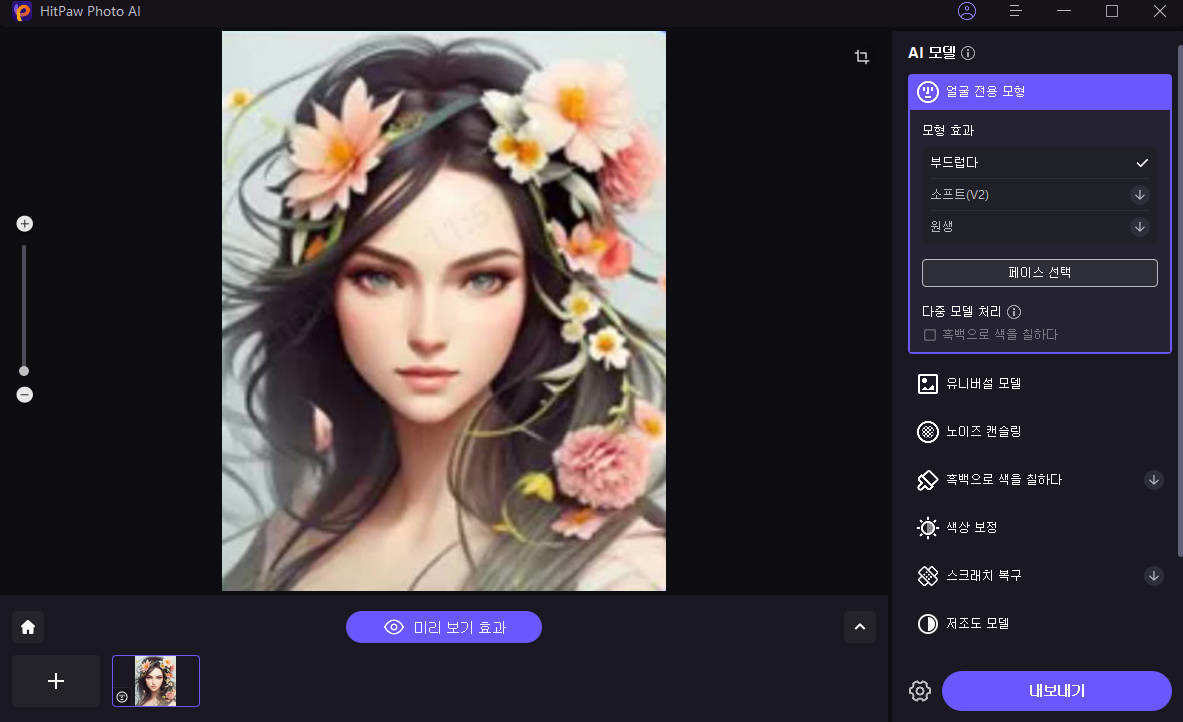Click the home icon button

(x=28, y=627)
